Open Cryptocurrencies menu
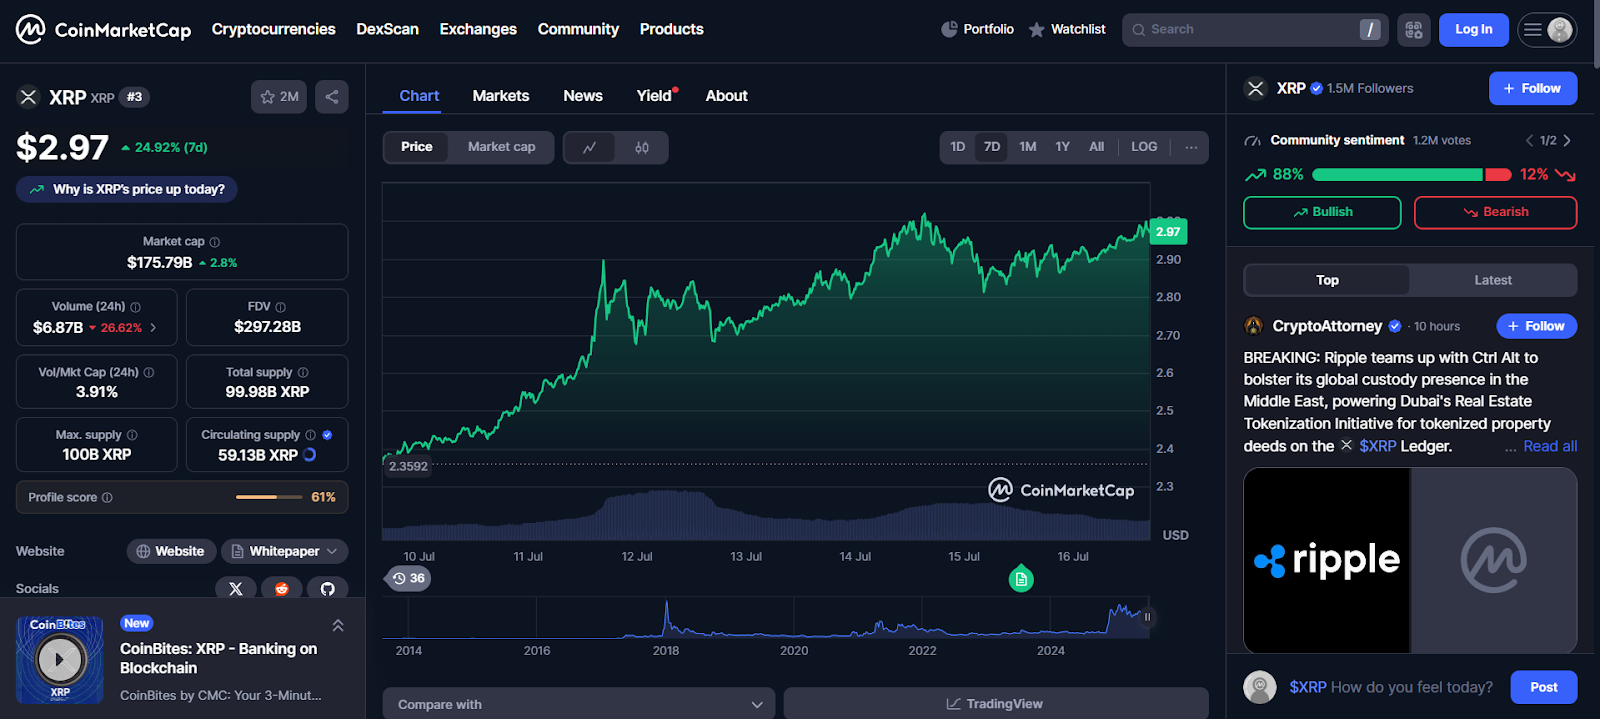 273,29
